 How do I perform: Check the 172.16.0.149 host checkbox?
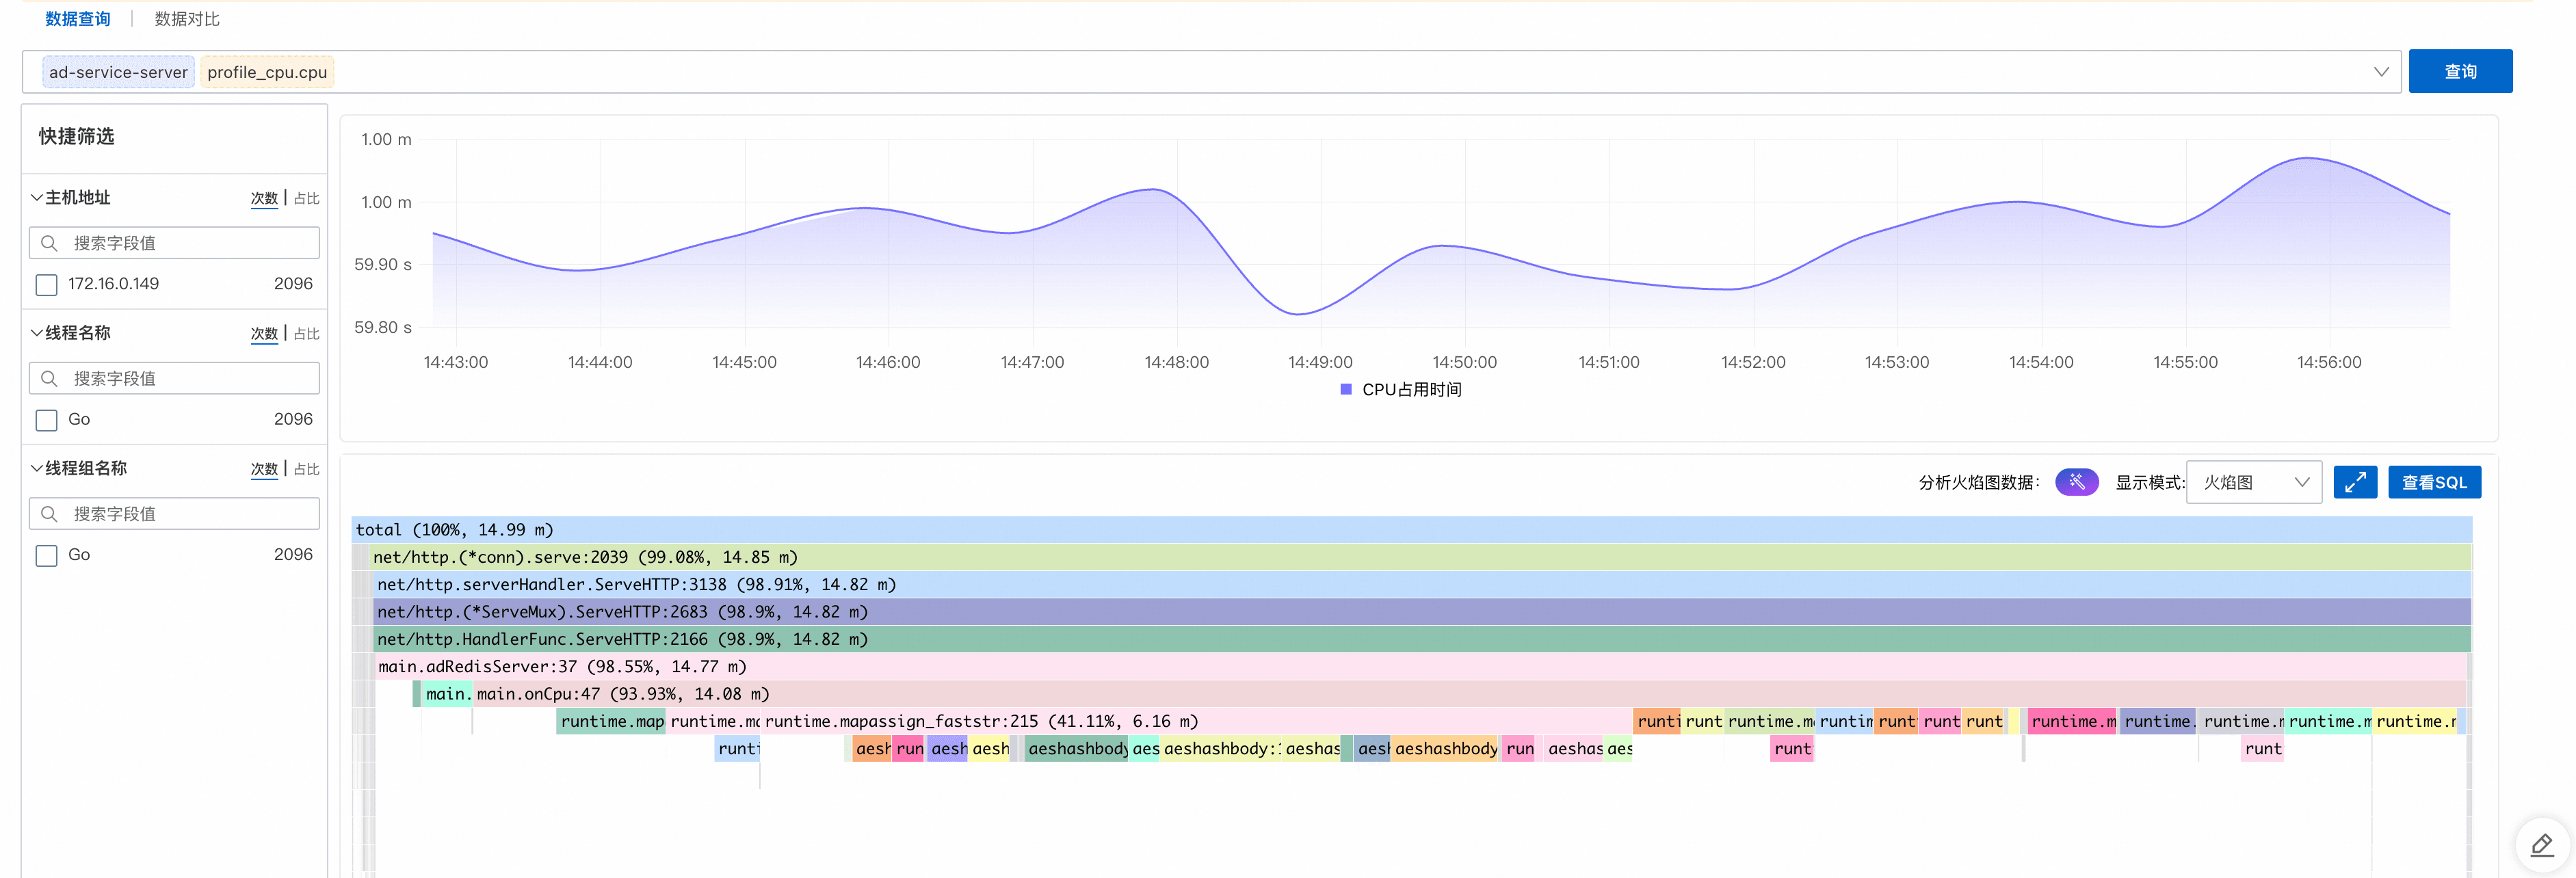[47, 285]
